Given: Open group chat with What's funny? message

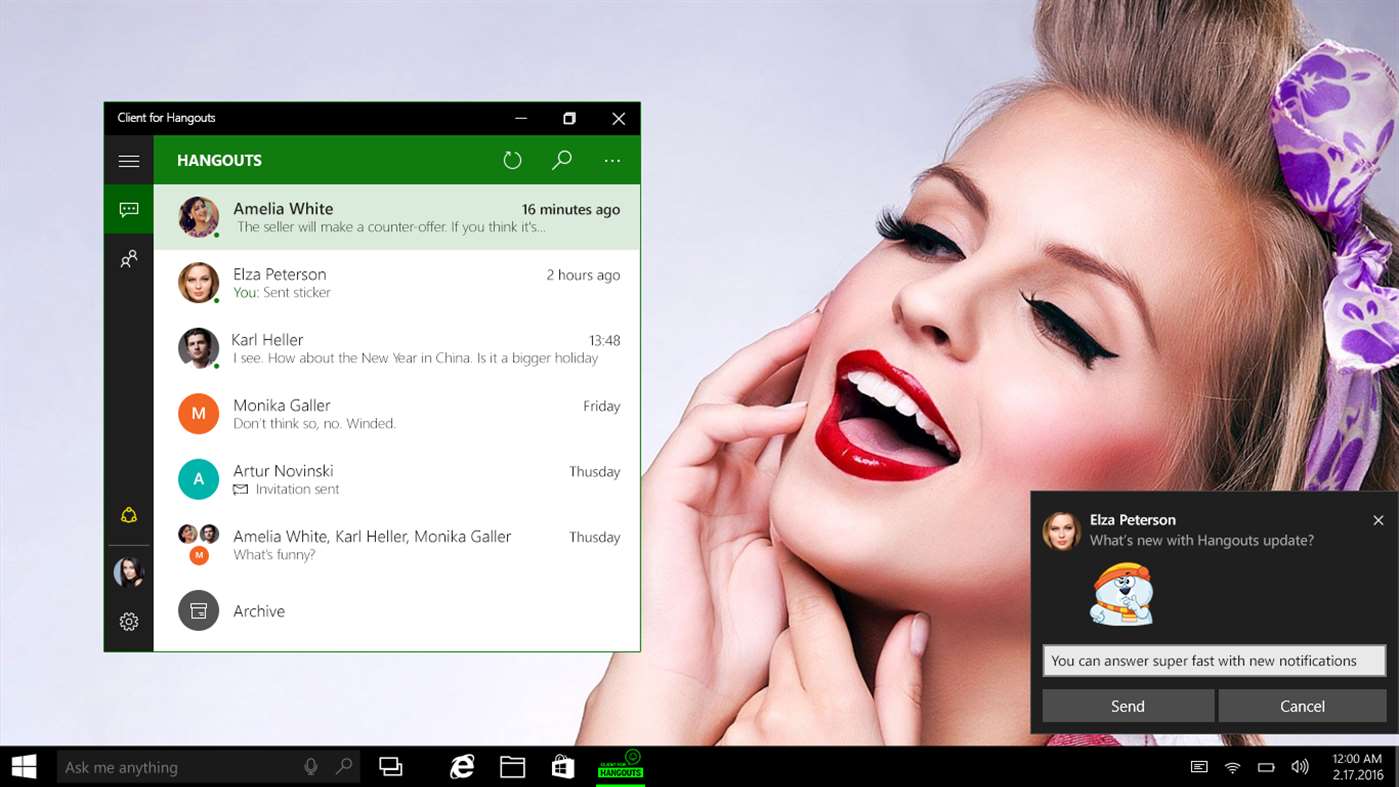Looking at the screenshot, I should pos(397,545).
